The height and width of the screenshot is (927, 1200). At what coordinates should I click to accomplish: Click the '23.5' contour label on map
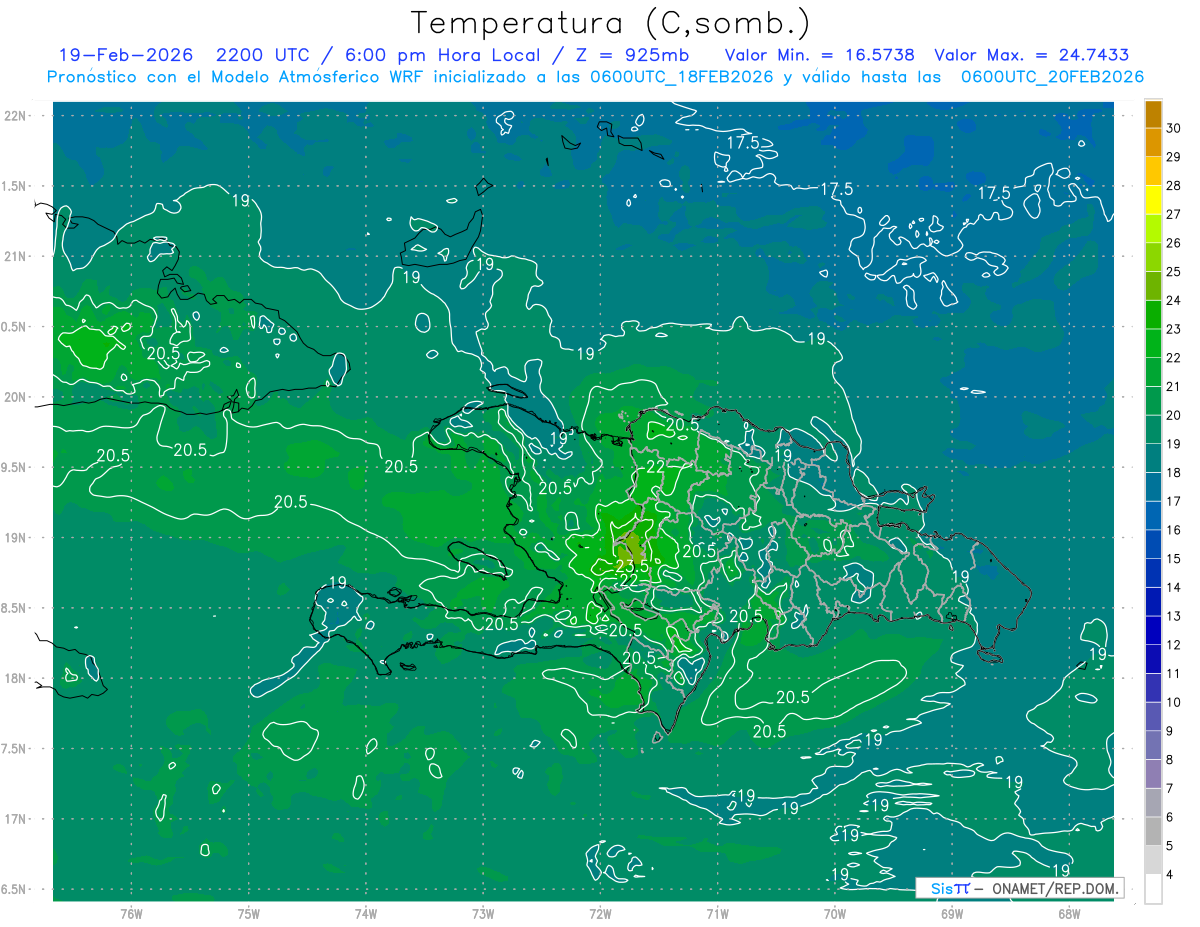[631, 565]
